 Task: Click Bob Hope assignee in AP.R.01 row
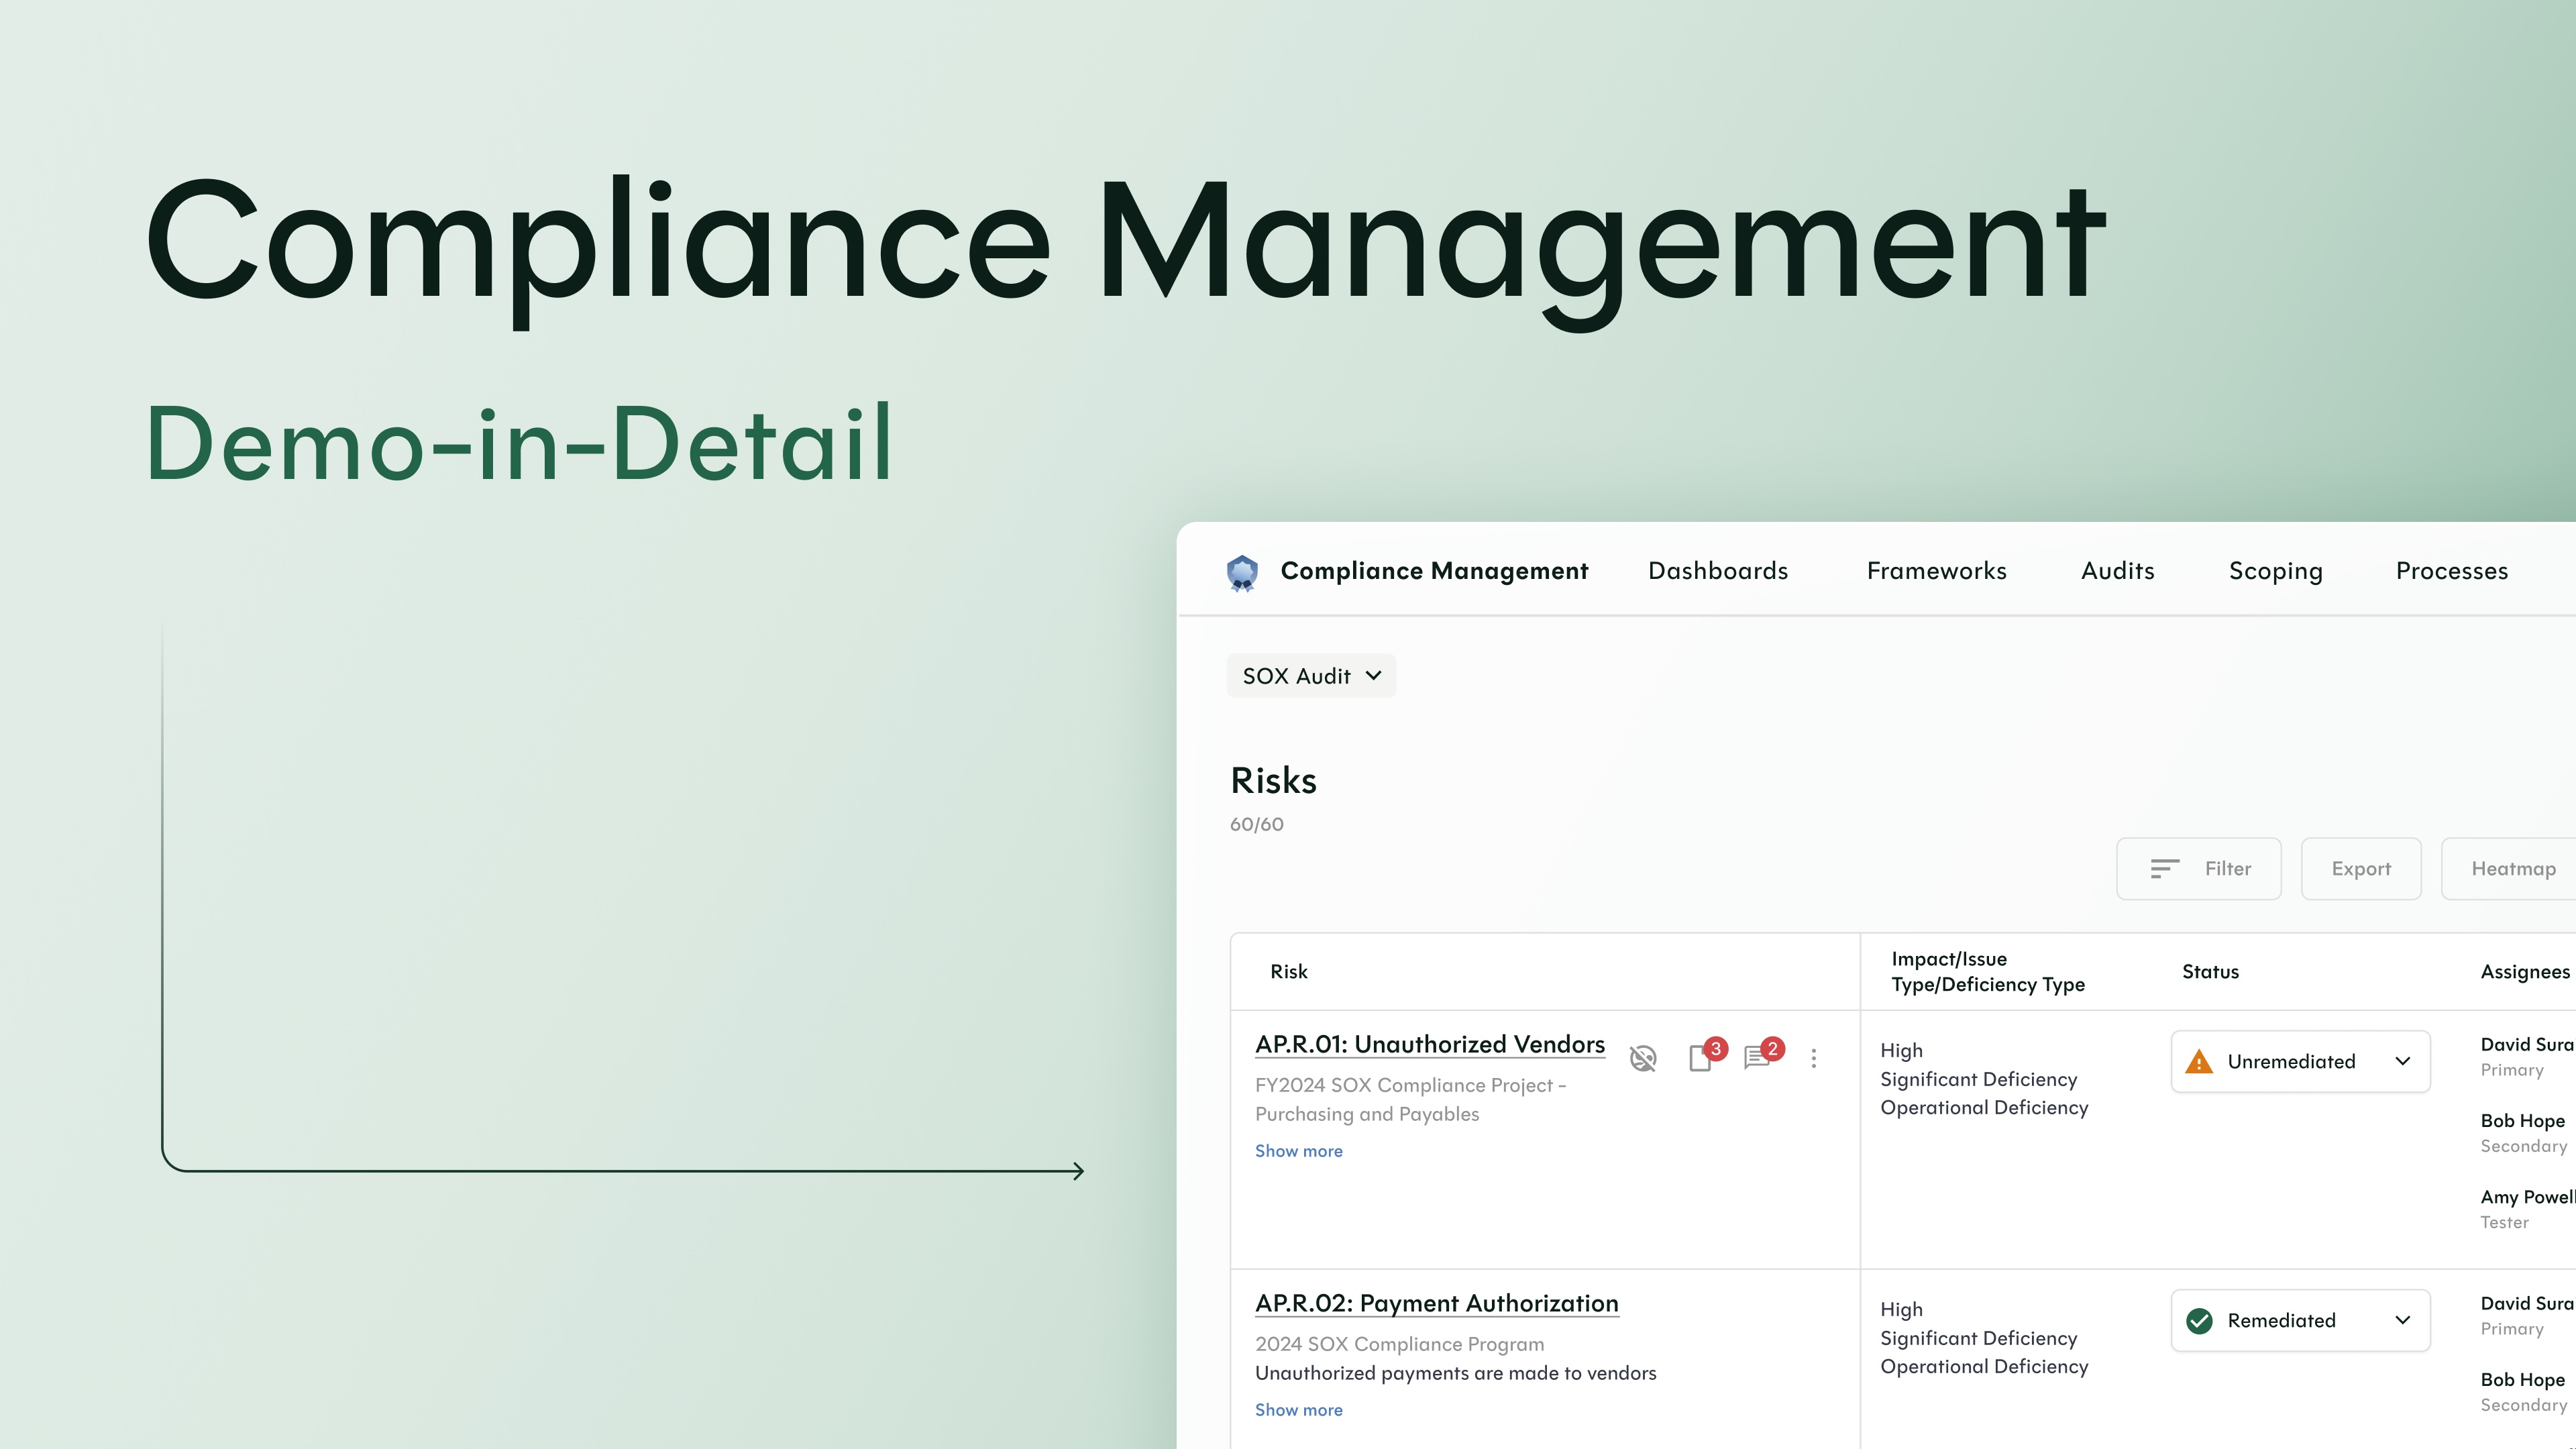coord(2522,1121)
